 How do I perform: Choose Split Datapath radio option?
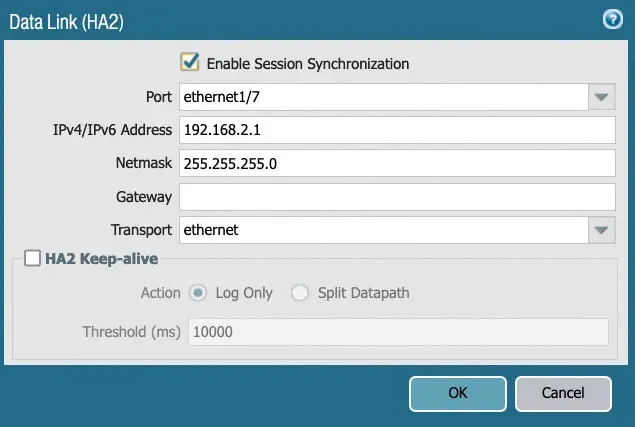[300, 293]
